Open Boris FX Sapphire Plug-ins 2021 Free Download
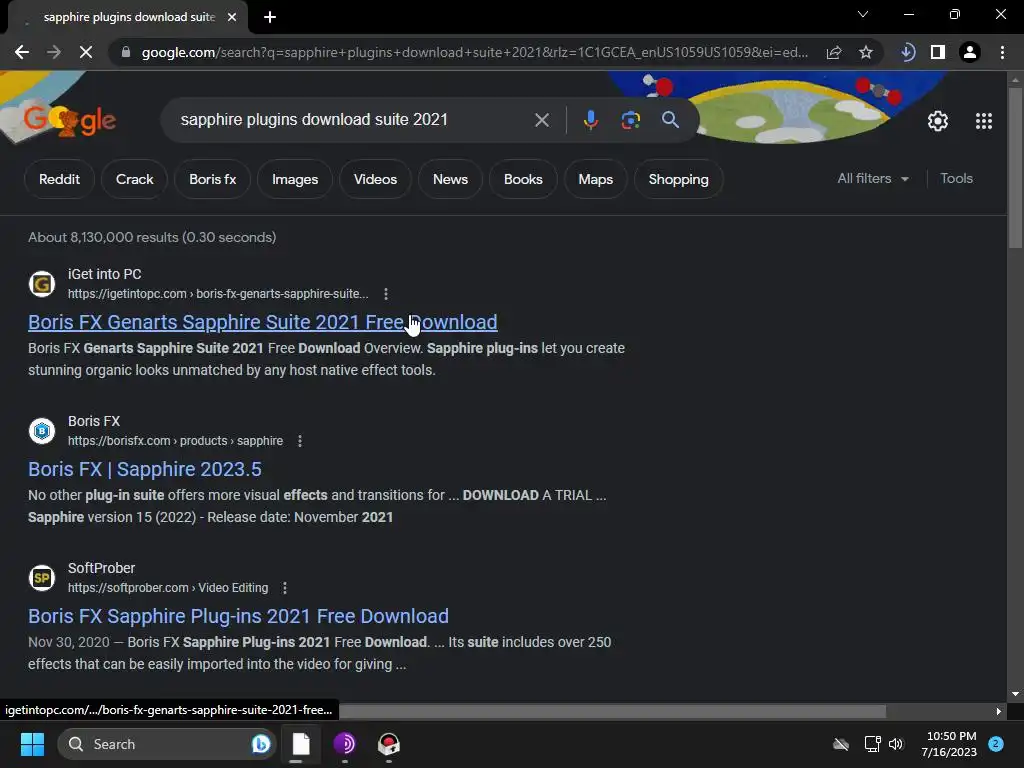The width and height of the screenshot is (1024, 768). (238, 616)
